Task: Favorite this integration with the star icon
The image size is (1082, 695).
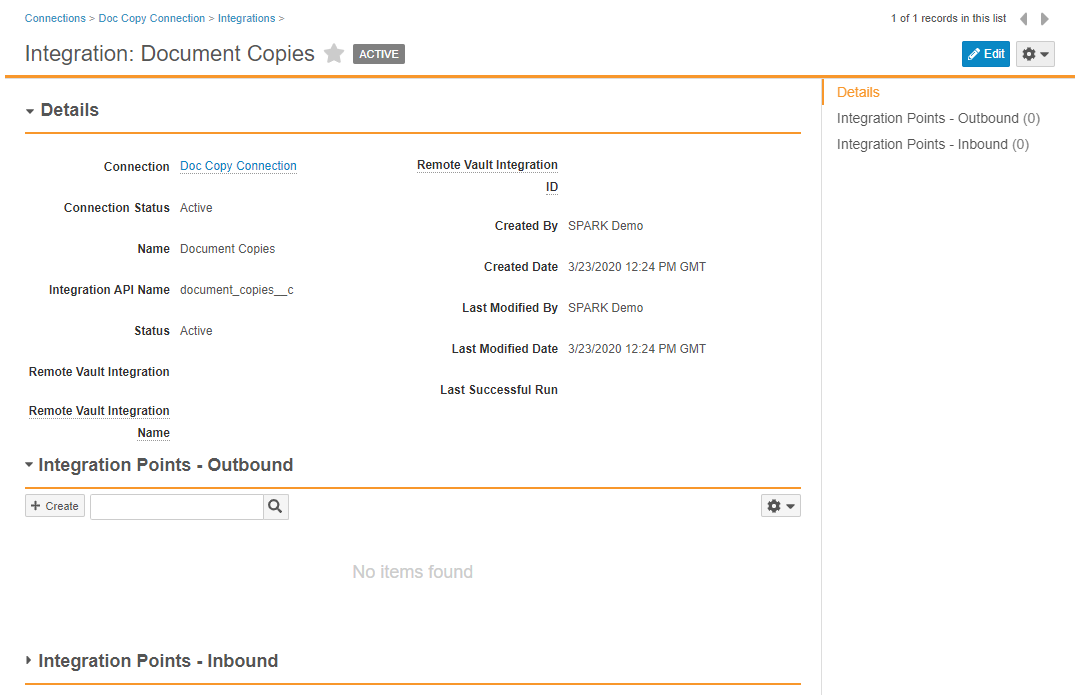Action: pos(334,53)
